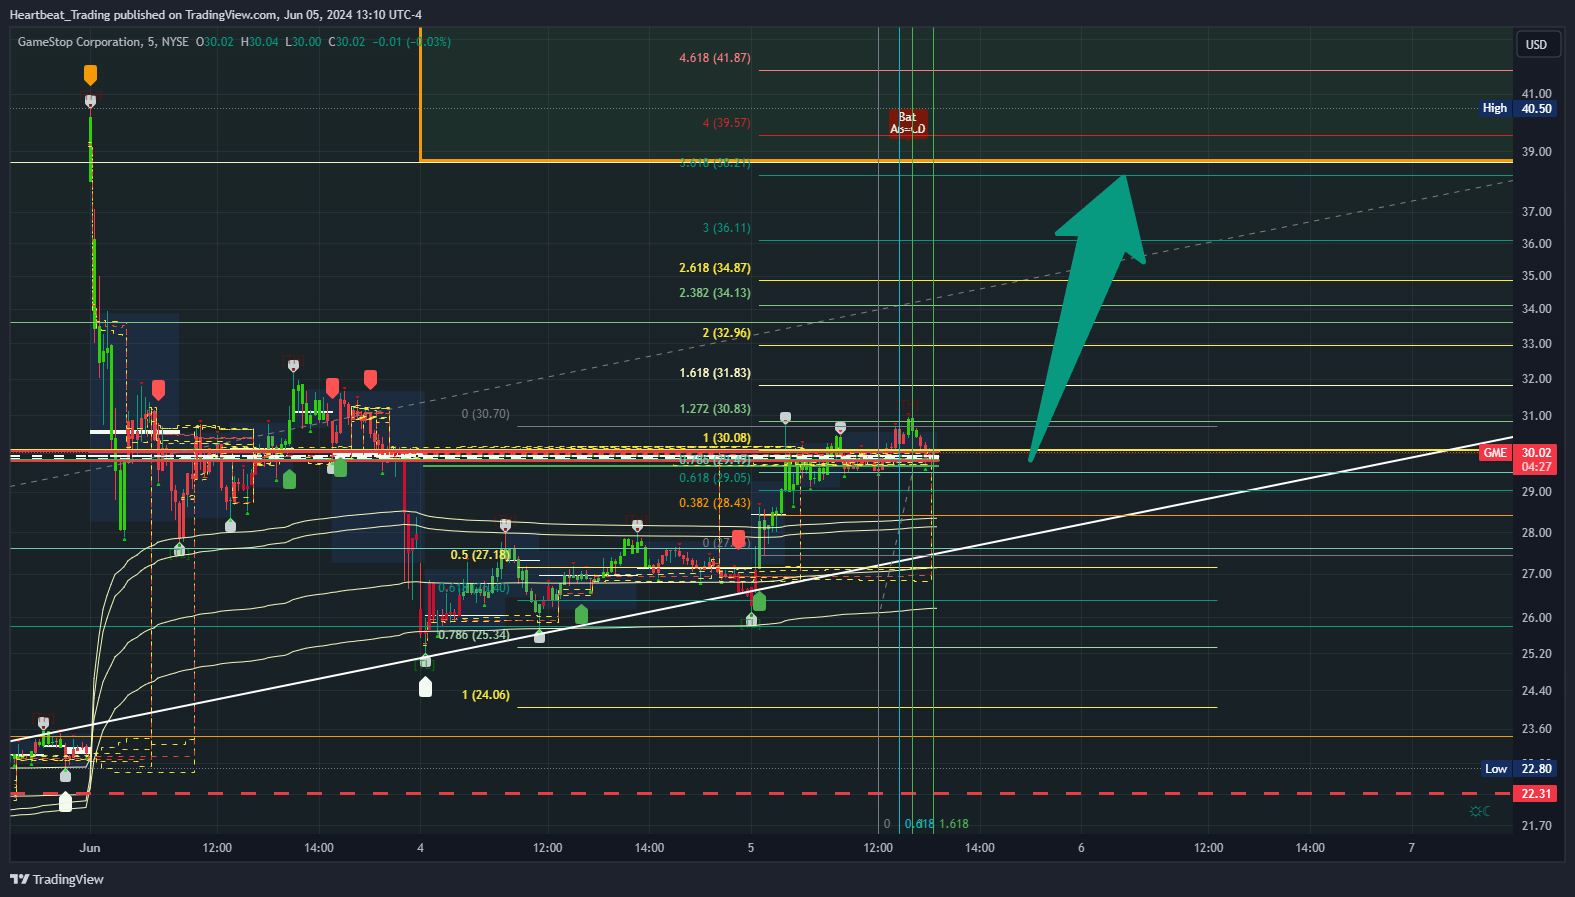Select the 2.618 (34.87) Fibonacci label

tap(715, 268)
